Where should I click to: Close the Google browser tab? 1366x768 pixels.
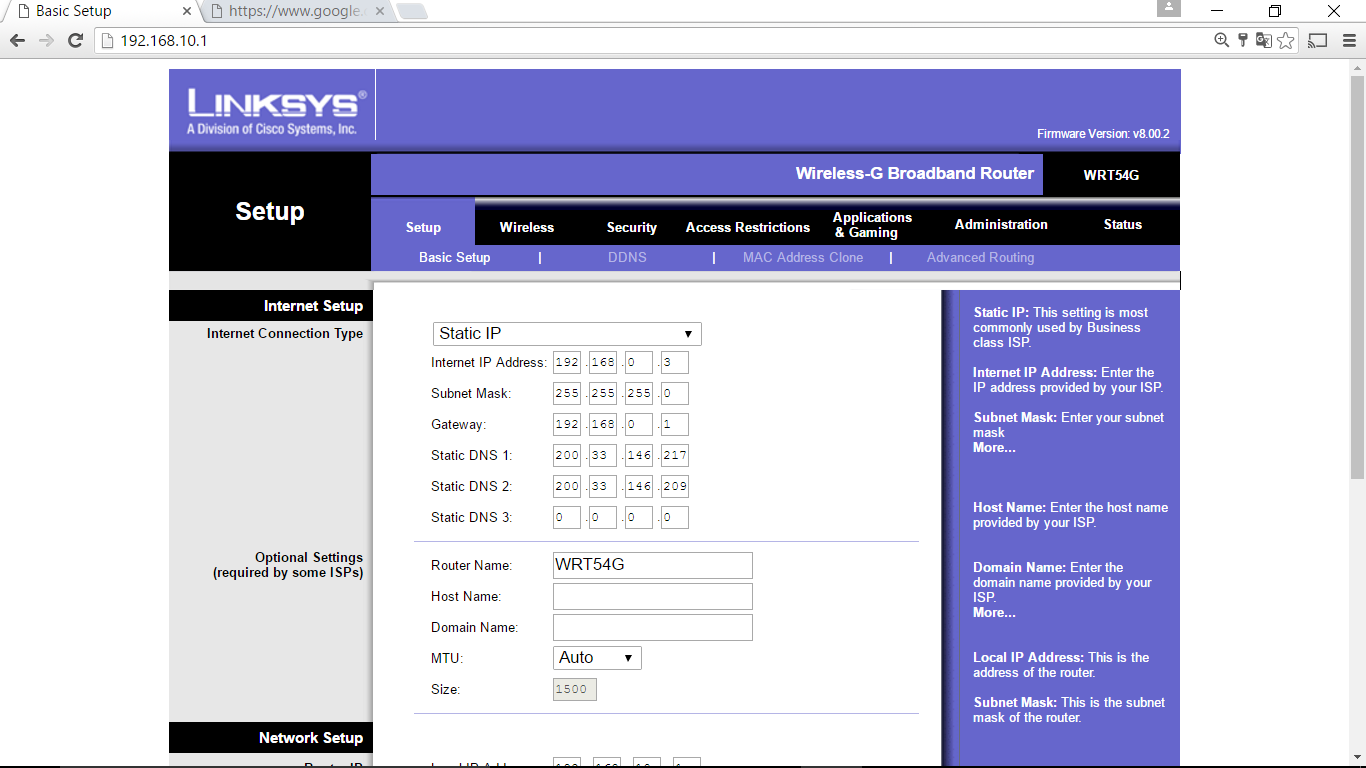point(379,11)
